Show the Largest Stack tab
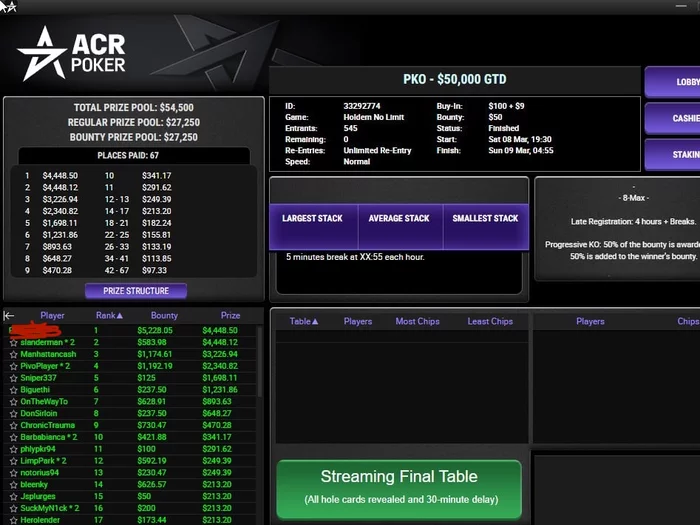Screen dimensions: 700x525 (x=313, y=226)
